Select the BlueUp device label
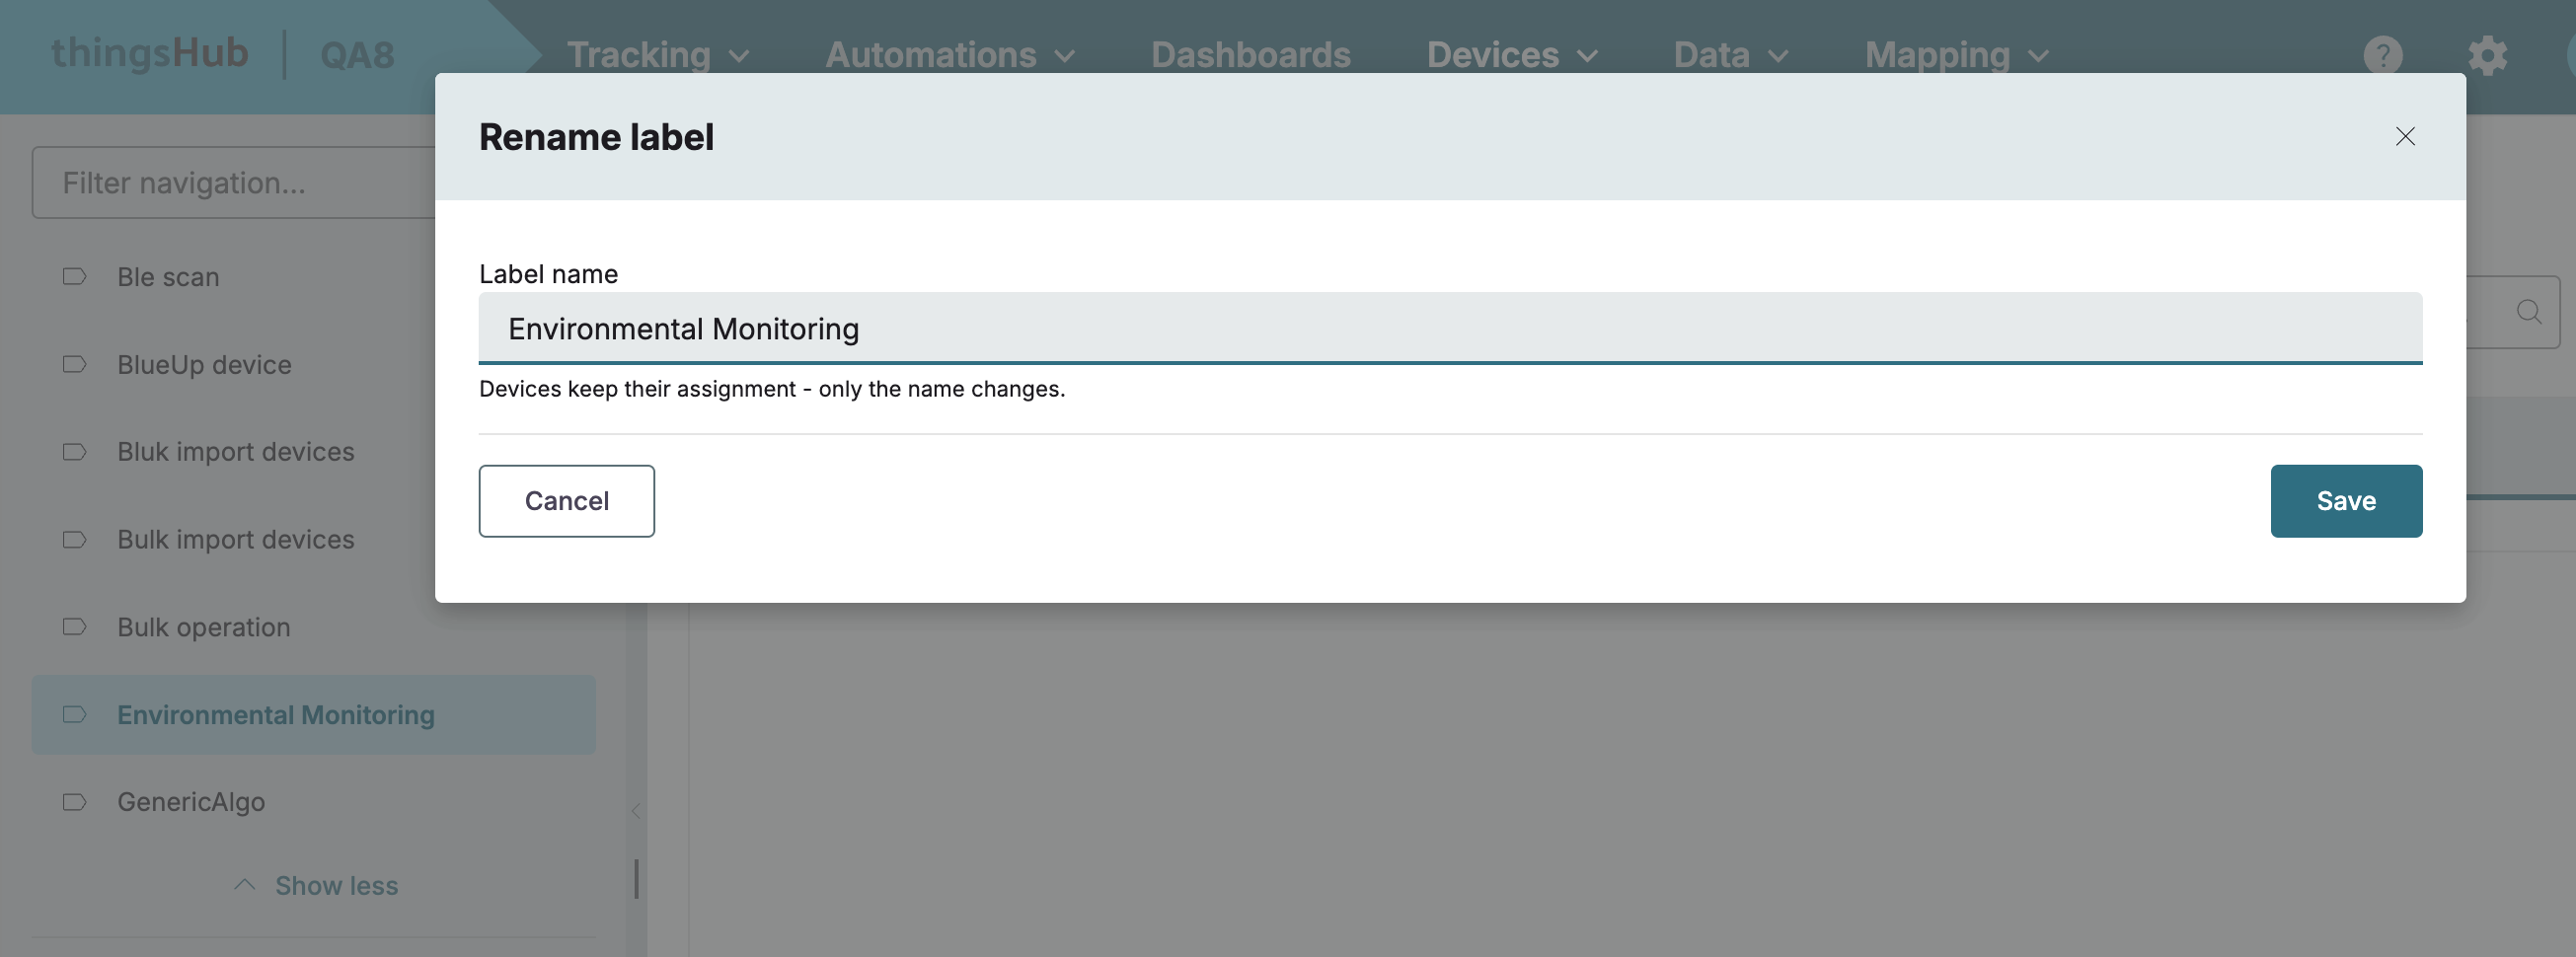Viewport: 2576px width, 957px height. 204,365
